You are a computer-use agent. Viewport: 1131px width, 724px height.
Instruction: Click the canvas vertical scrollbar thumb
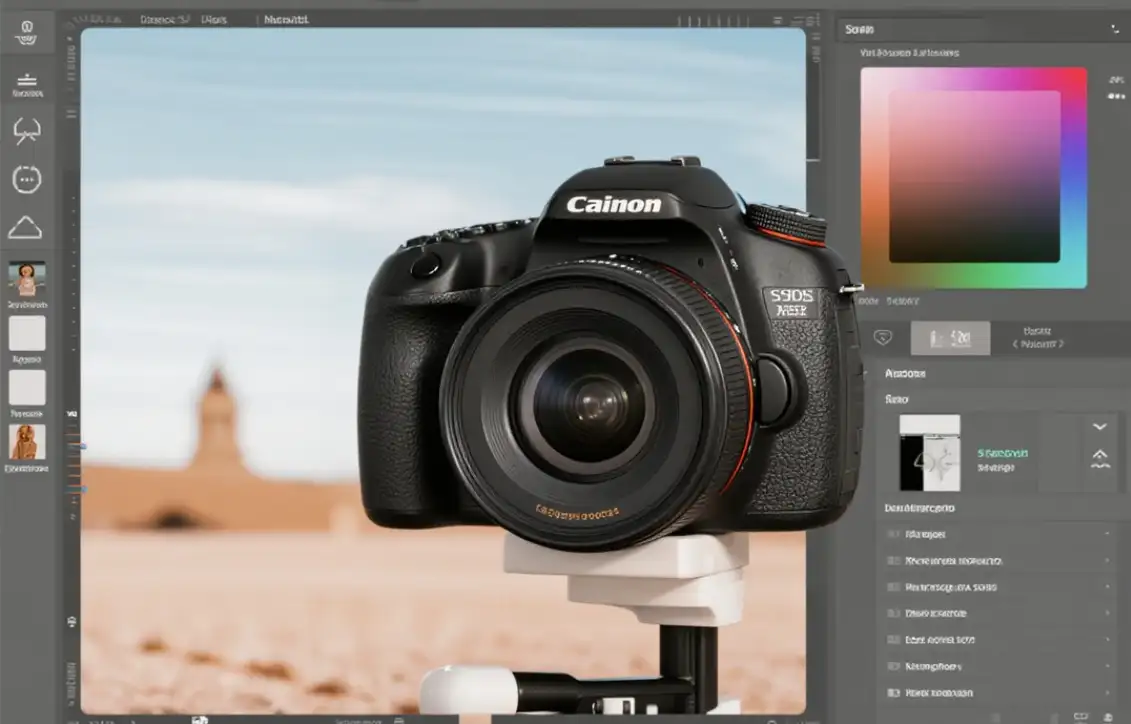coord(813,108)
